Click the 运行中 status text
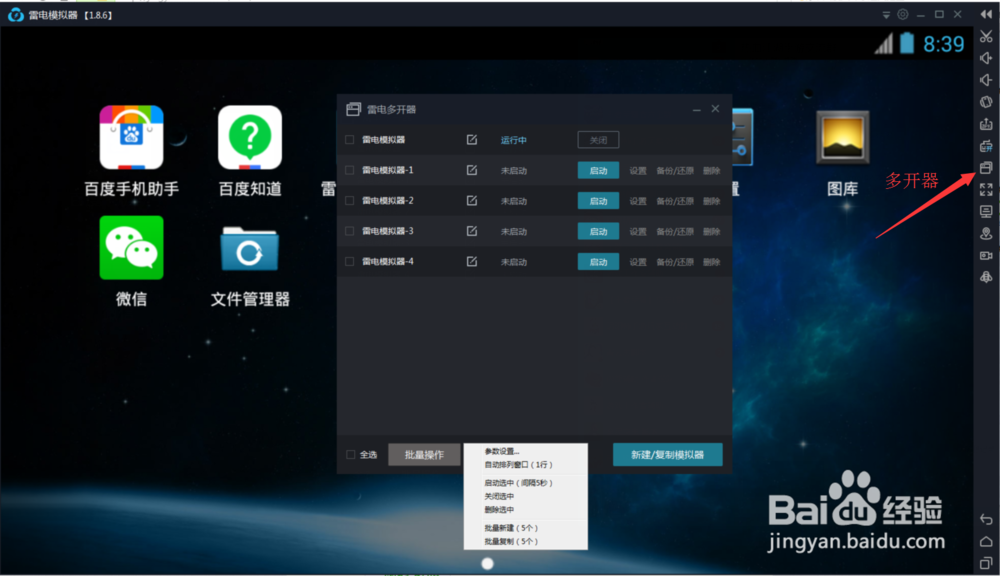The width and height of the screenshot is (1000, 576). coord(513,140)
